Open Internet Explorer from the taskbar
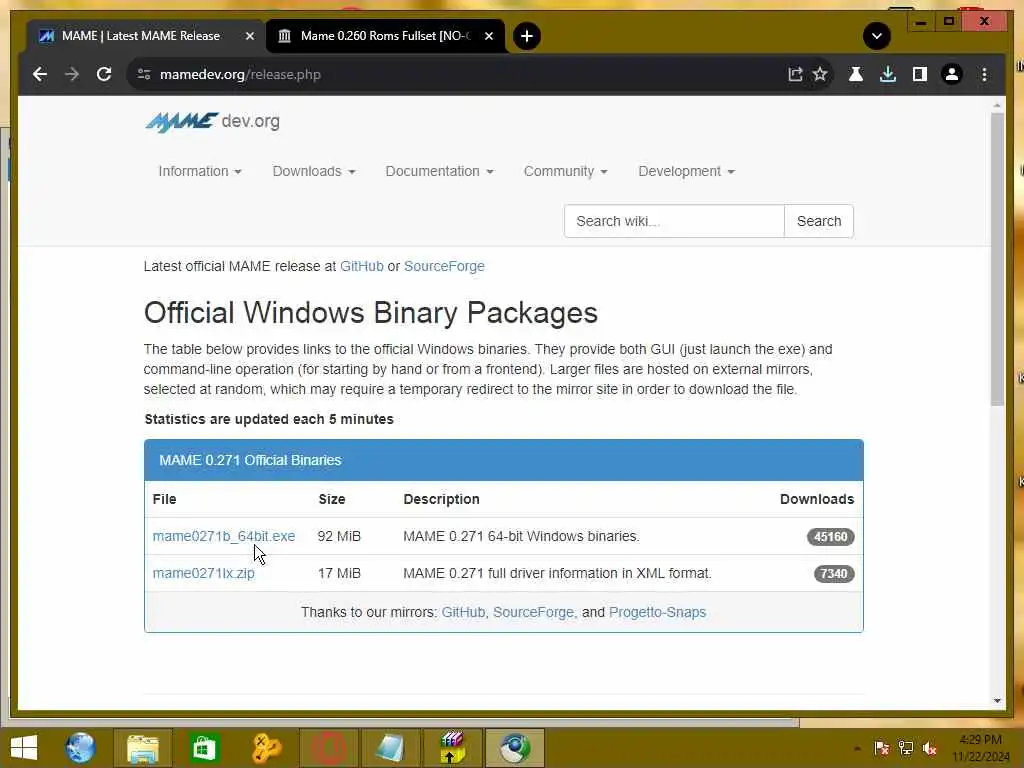The image size is (1024, 768). pos(80,748)
